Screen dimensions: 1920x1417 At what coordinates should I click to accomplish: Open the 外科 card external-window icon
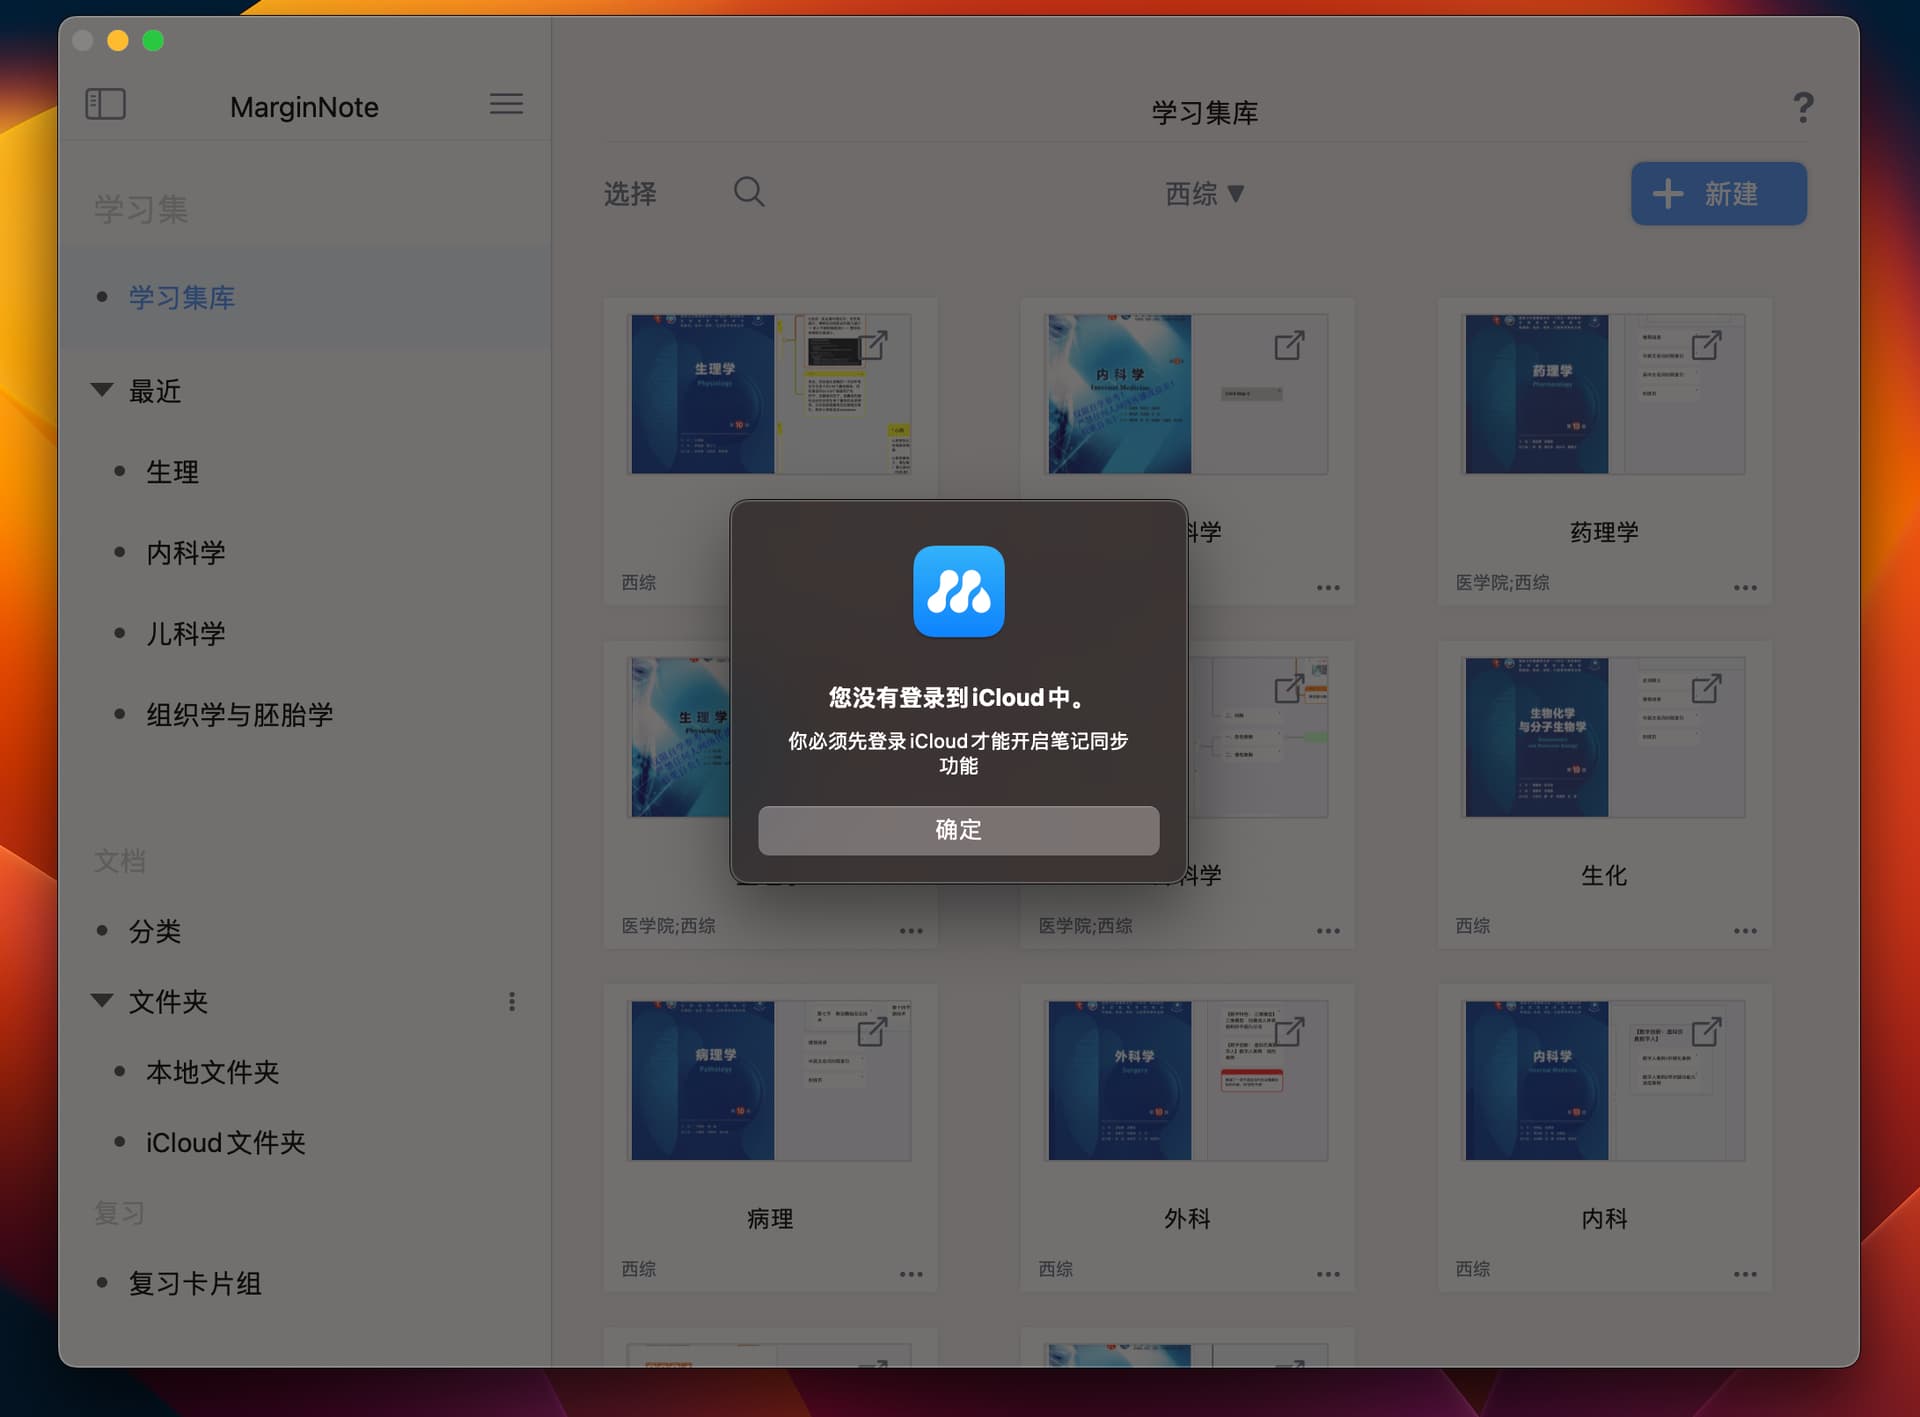coord(1289,1031)
